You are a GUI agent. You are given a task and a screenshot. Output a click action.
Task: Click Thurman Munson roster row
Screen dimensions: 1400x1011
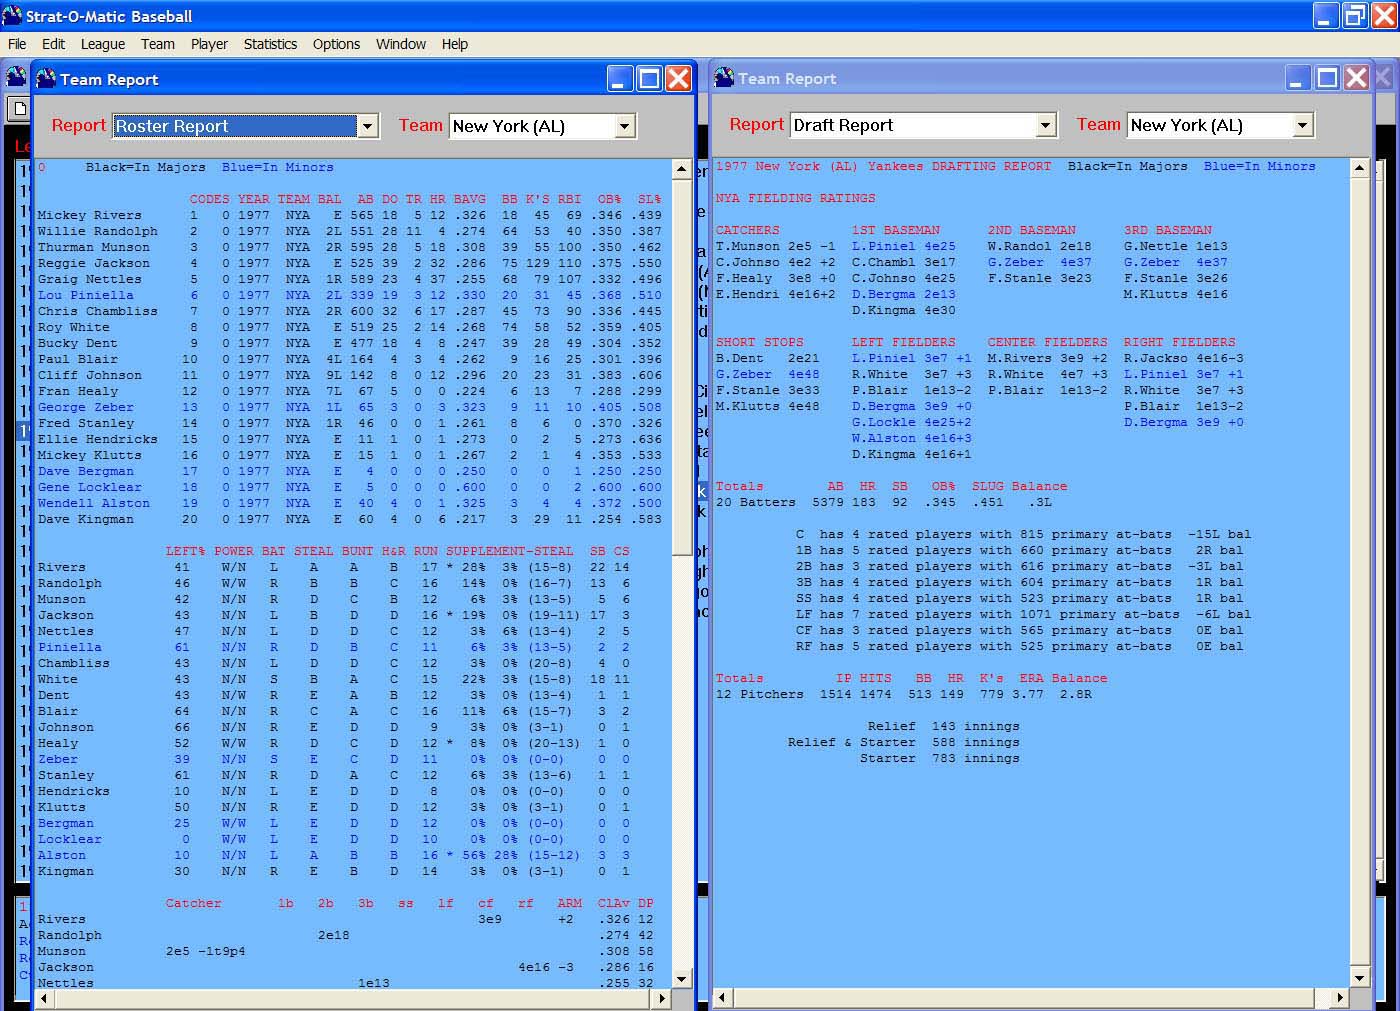point(349,247)
